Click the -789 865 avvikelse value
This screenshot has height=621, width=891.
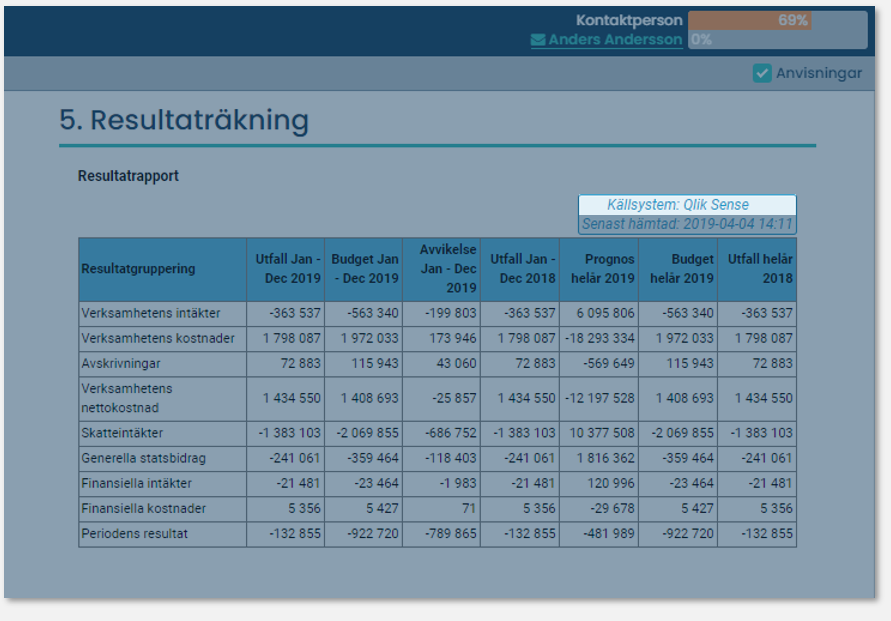451,534
